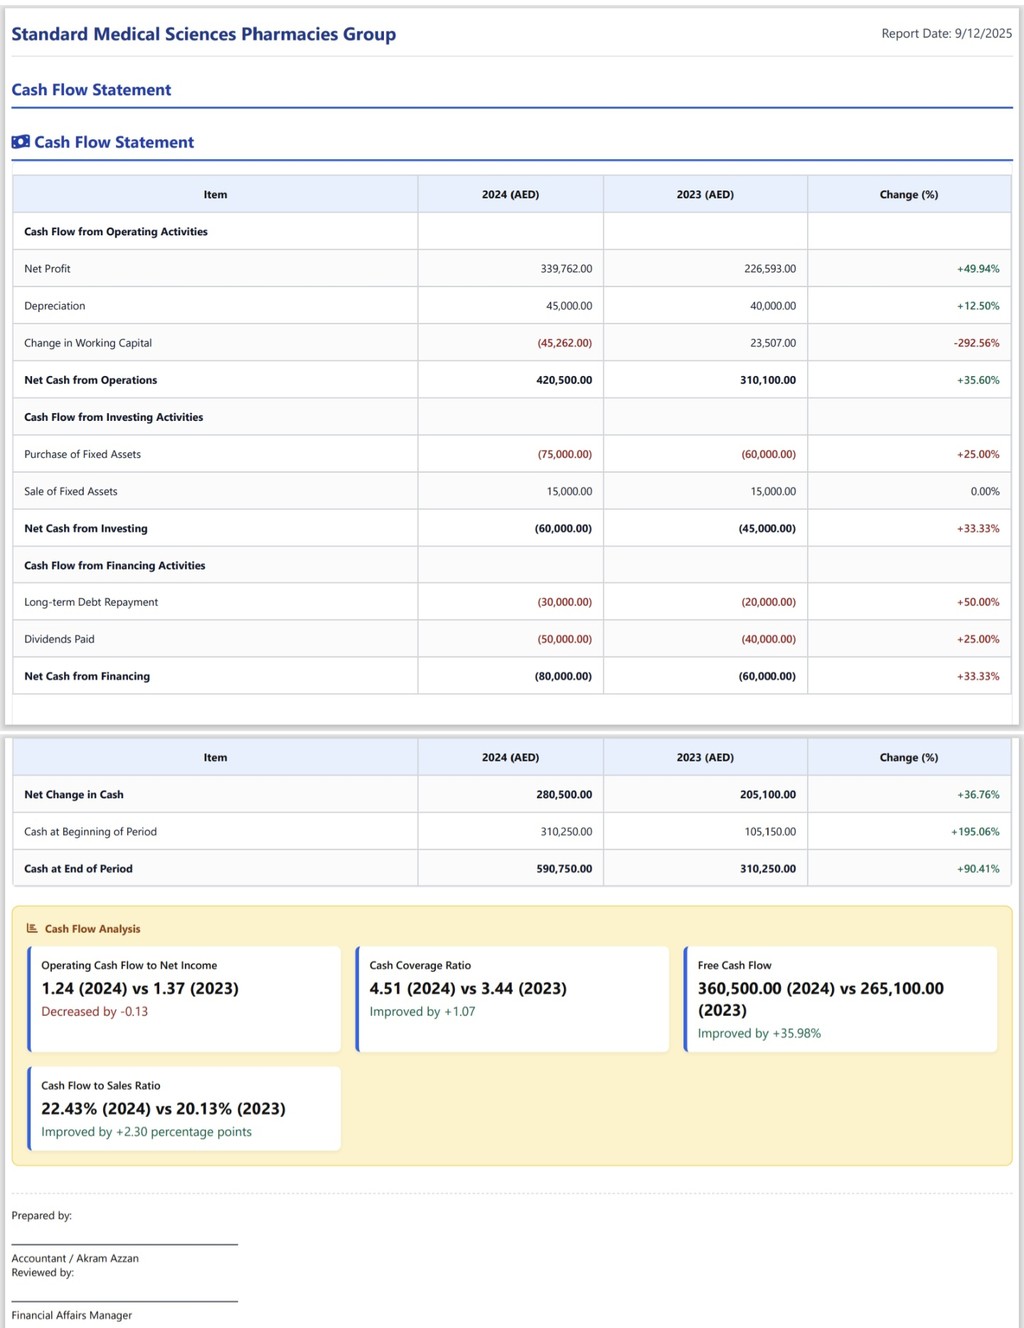Click the Prepared by signature line
Viewport: 1024px width, 1328px height.
(x=124, y=1243)
